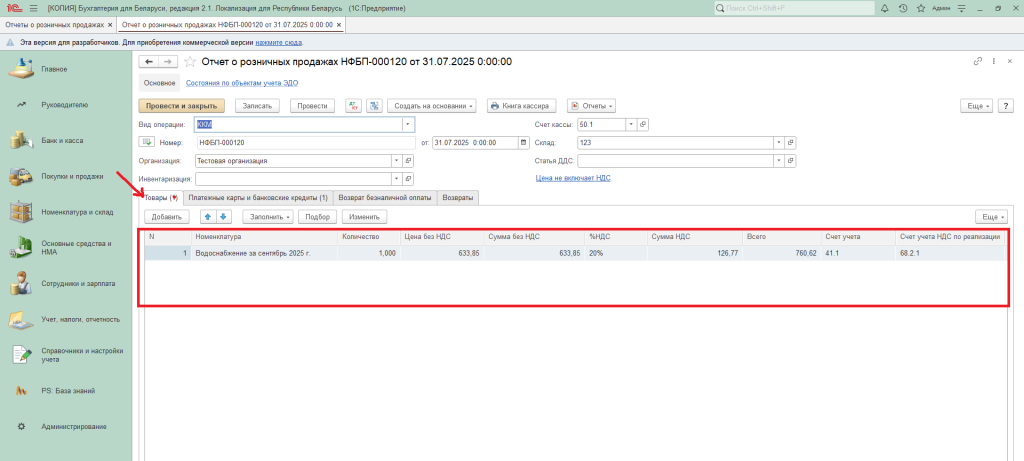Click into the Статья ДДС field
The height and width of the screenshot is (461, 1024).
677,160
